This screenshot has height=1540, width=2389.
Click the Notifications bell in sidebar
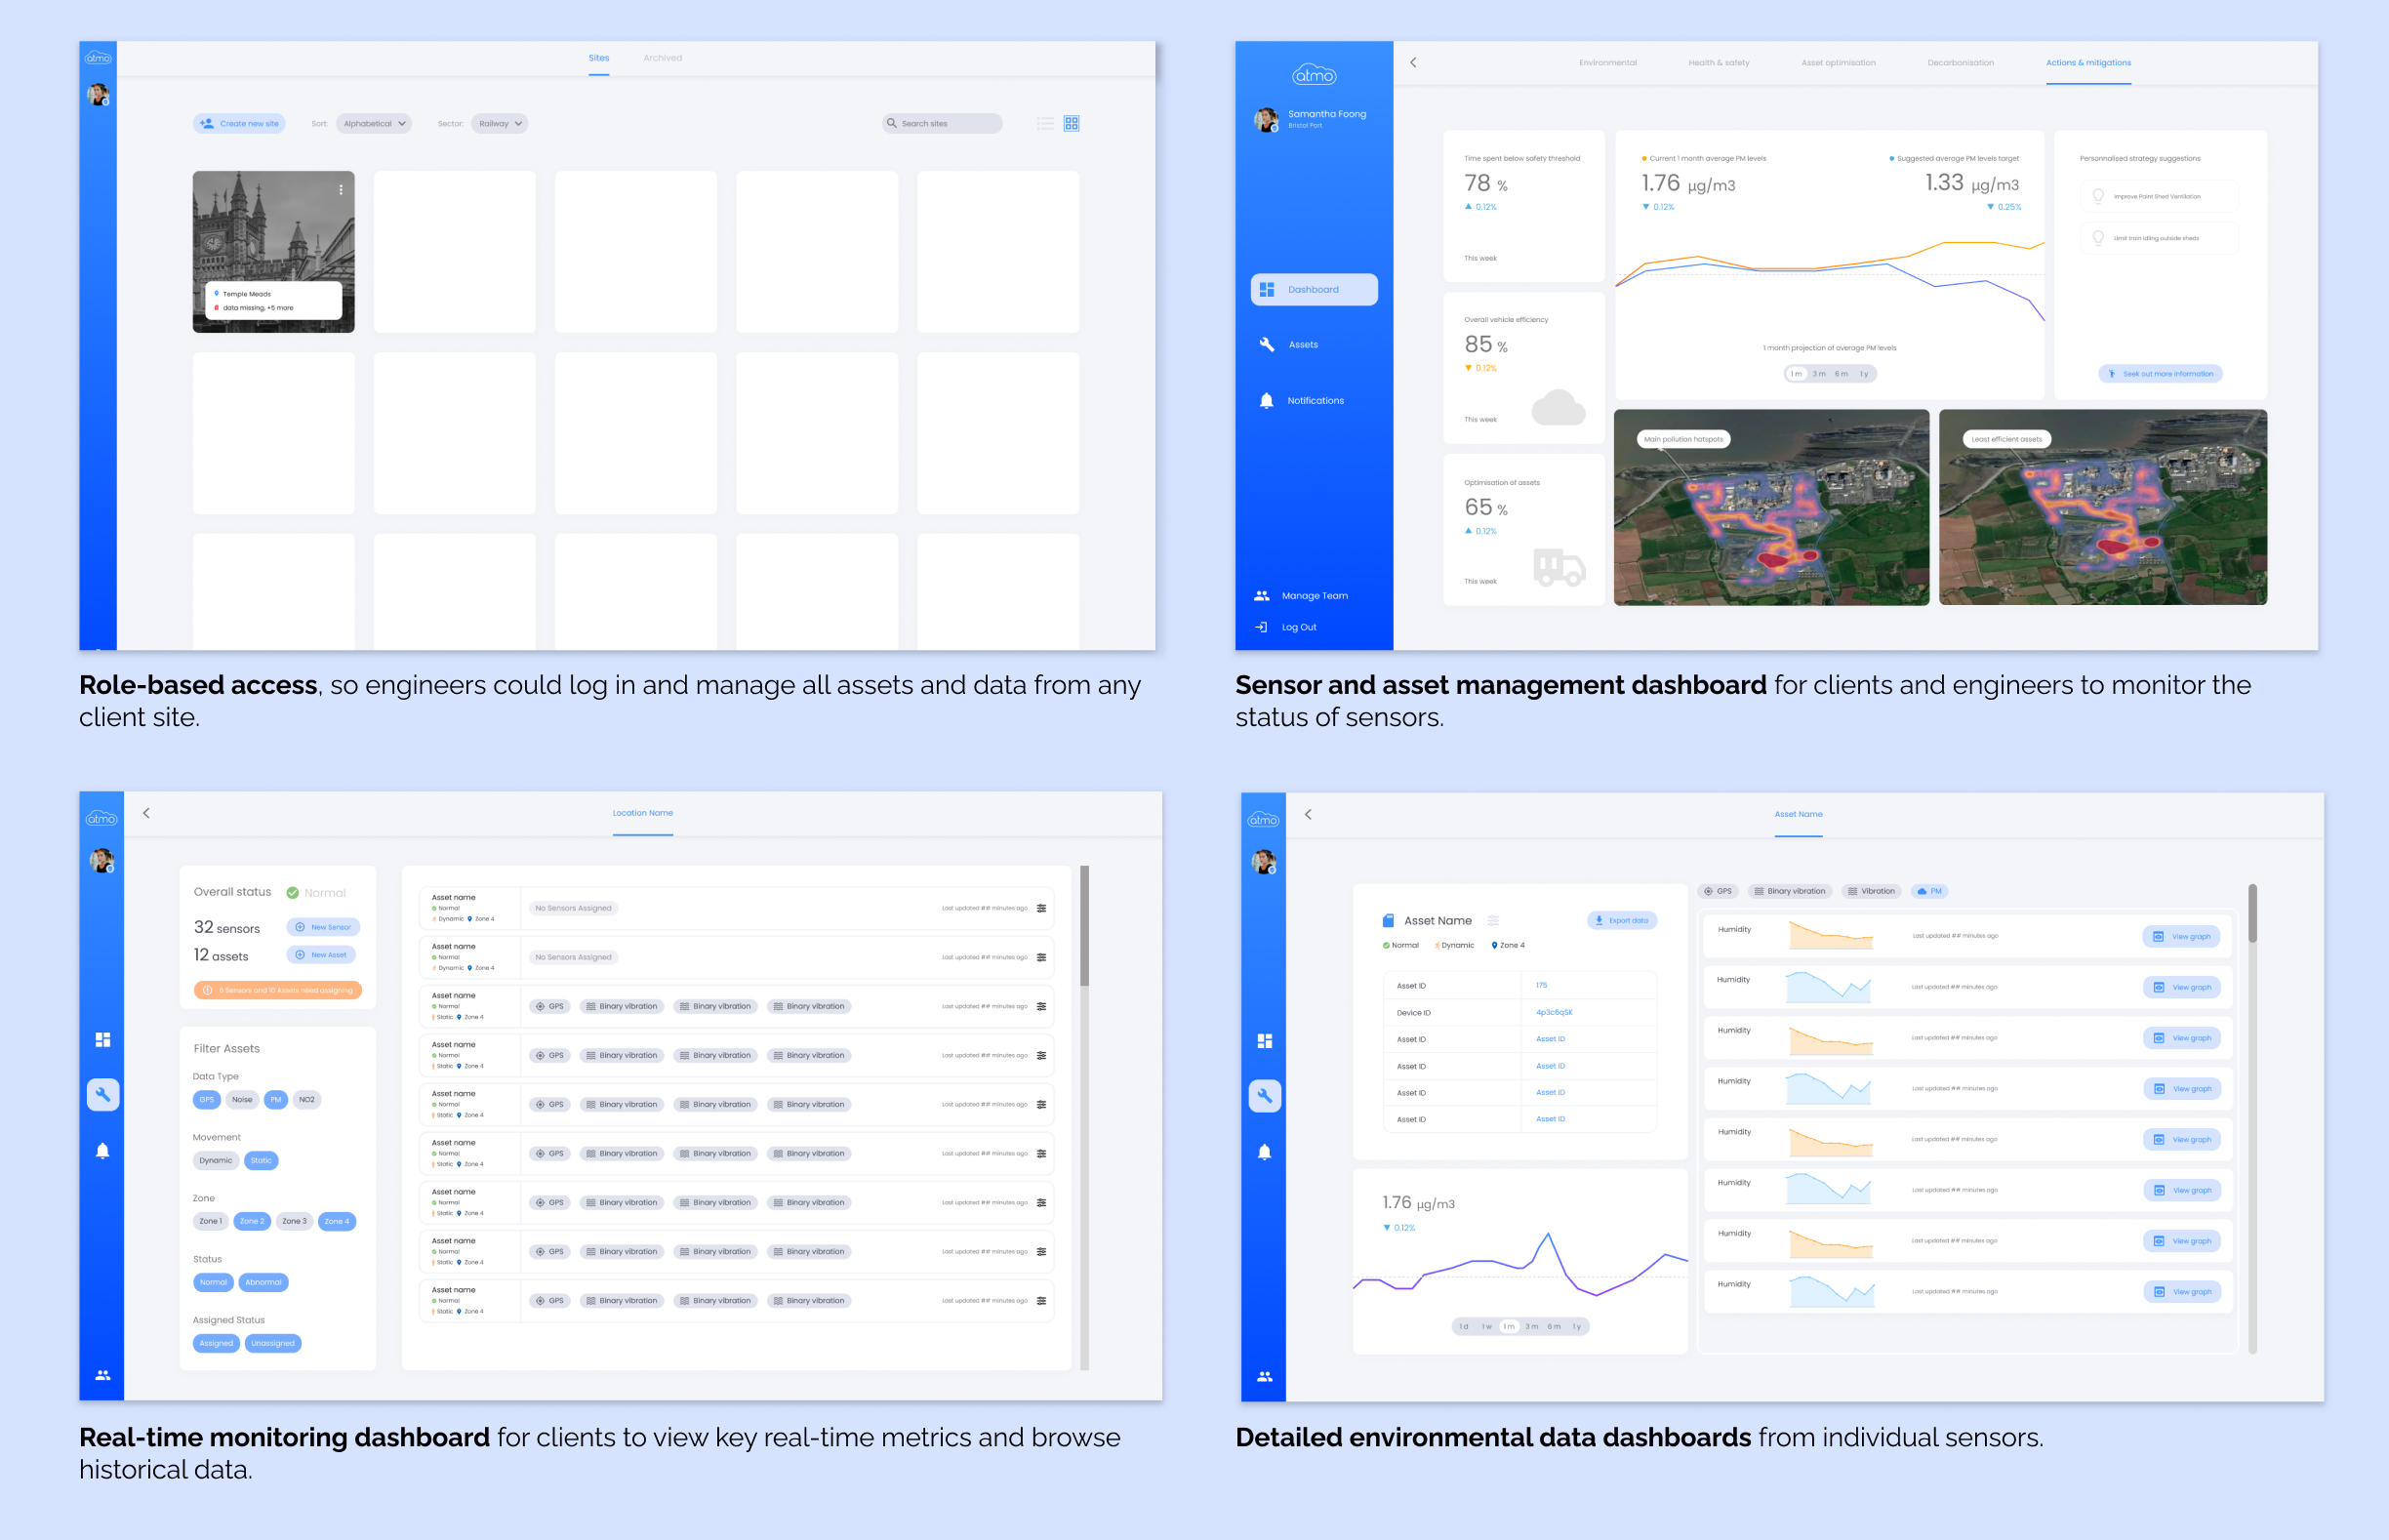coord(1266,400)
